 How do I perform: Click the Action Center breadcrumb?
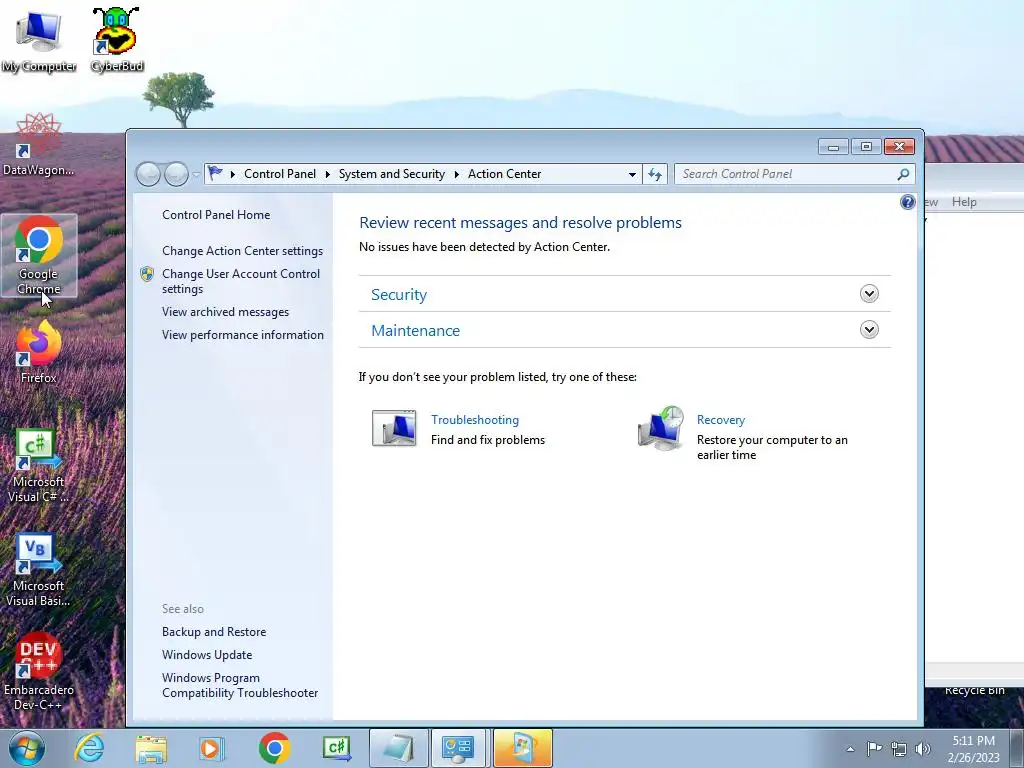click(x=504, y=174)
